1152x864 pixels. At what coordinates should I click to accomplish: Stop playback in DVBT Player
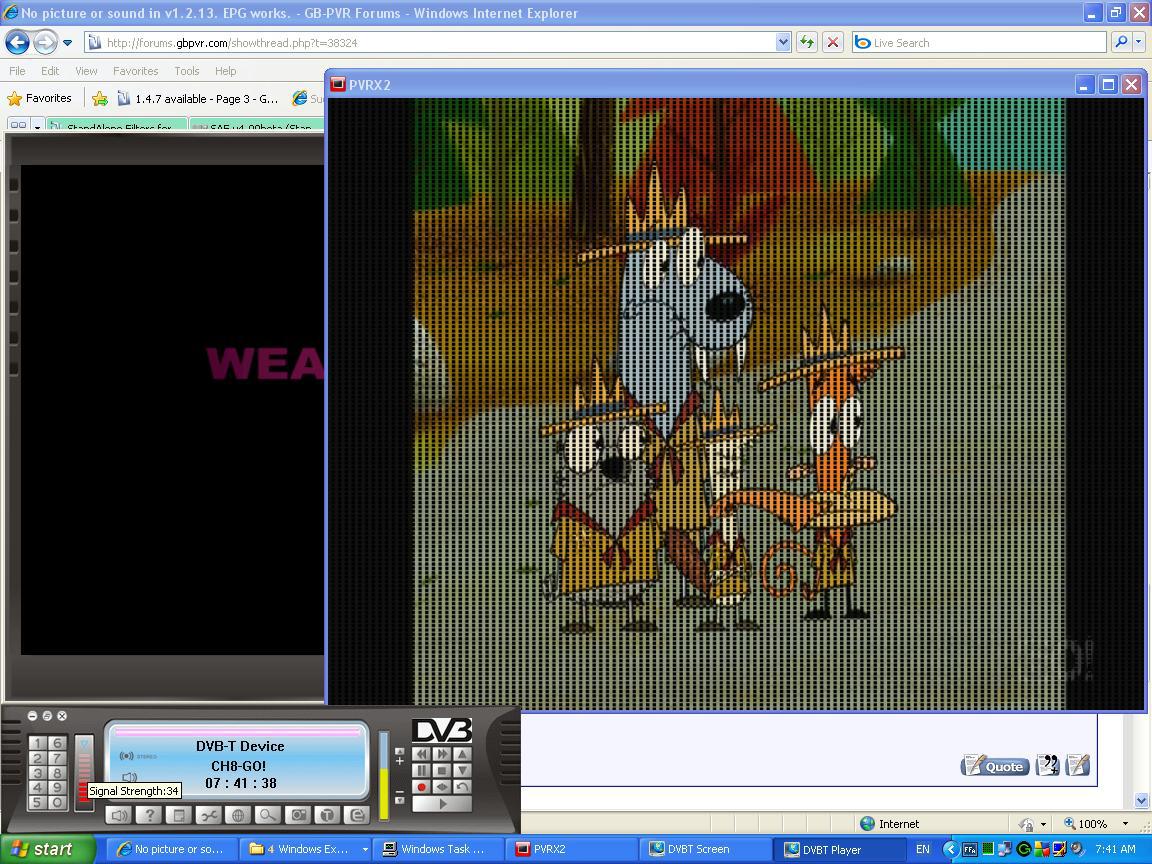[442, 771]
